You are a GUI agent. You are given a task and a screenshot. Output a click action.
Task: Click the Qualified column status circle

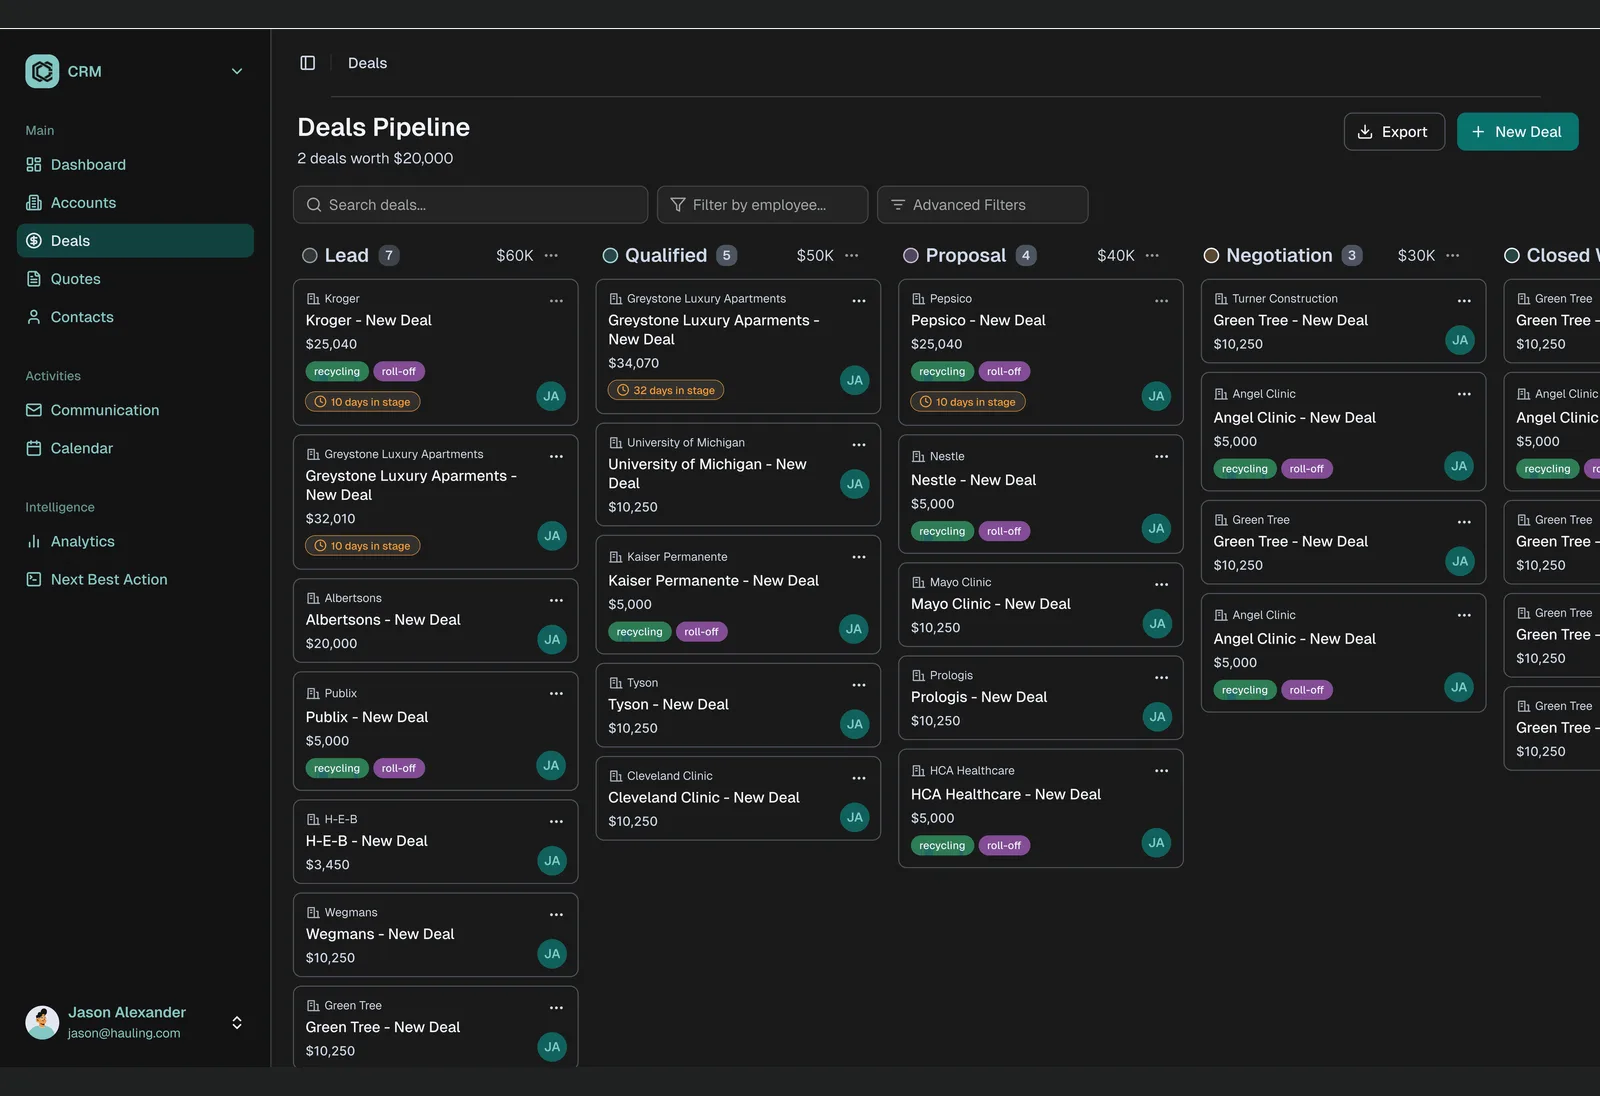pyautogui.click(x=610, y=255)
